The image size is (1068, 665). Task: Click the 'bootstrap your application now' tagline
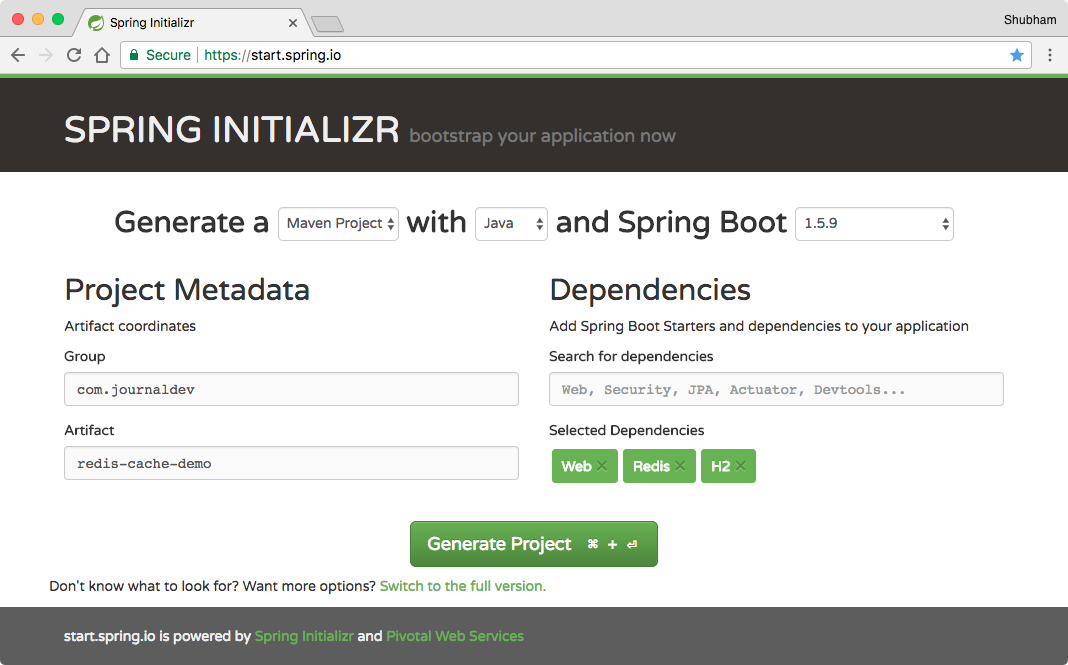[542, 136]
